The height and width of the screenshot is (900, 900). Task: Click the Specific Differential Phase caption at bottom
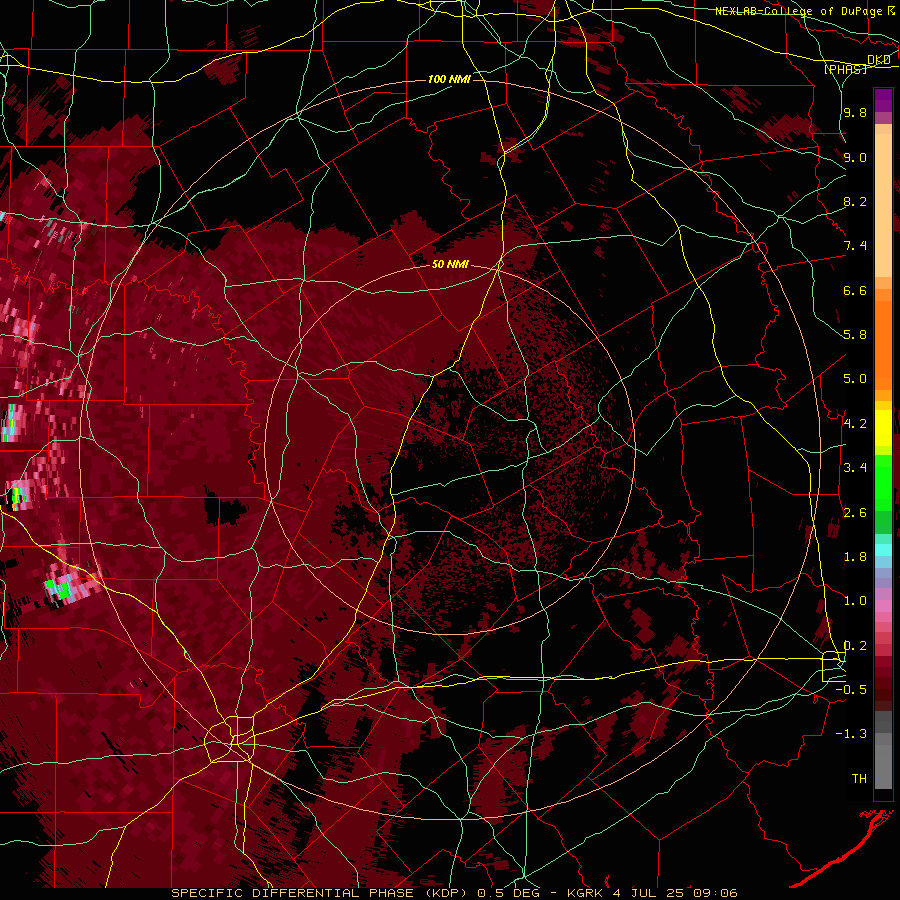click(x=455, y=893)
